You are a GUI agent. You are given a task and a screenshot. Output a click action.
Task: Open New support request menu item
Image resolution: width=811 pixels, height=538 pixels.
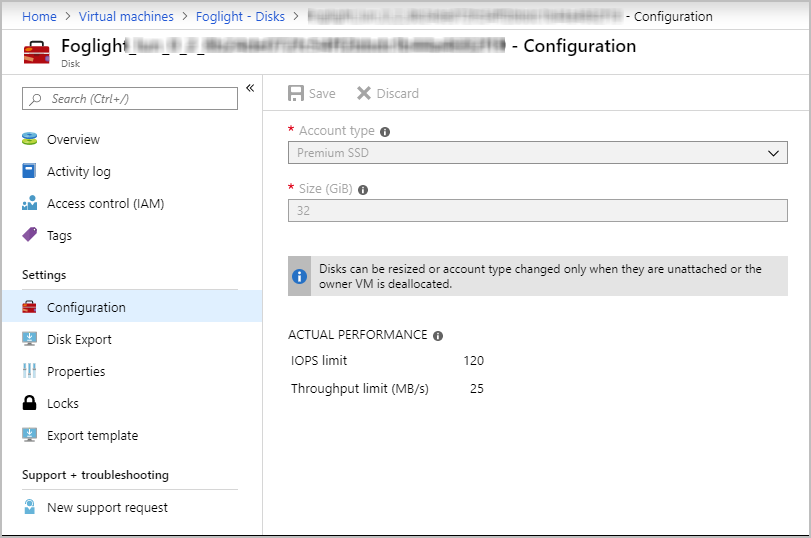tap(107, 507)
